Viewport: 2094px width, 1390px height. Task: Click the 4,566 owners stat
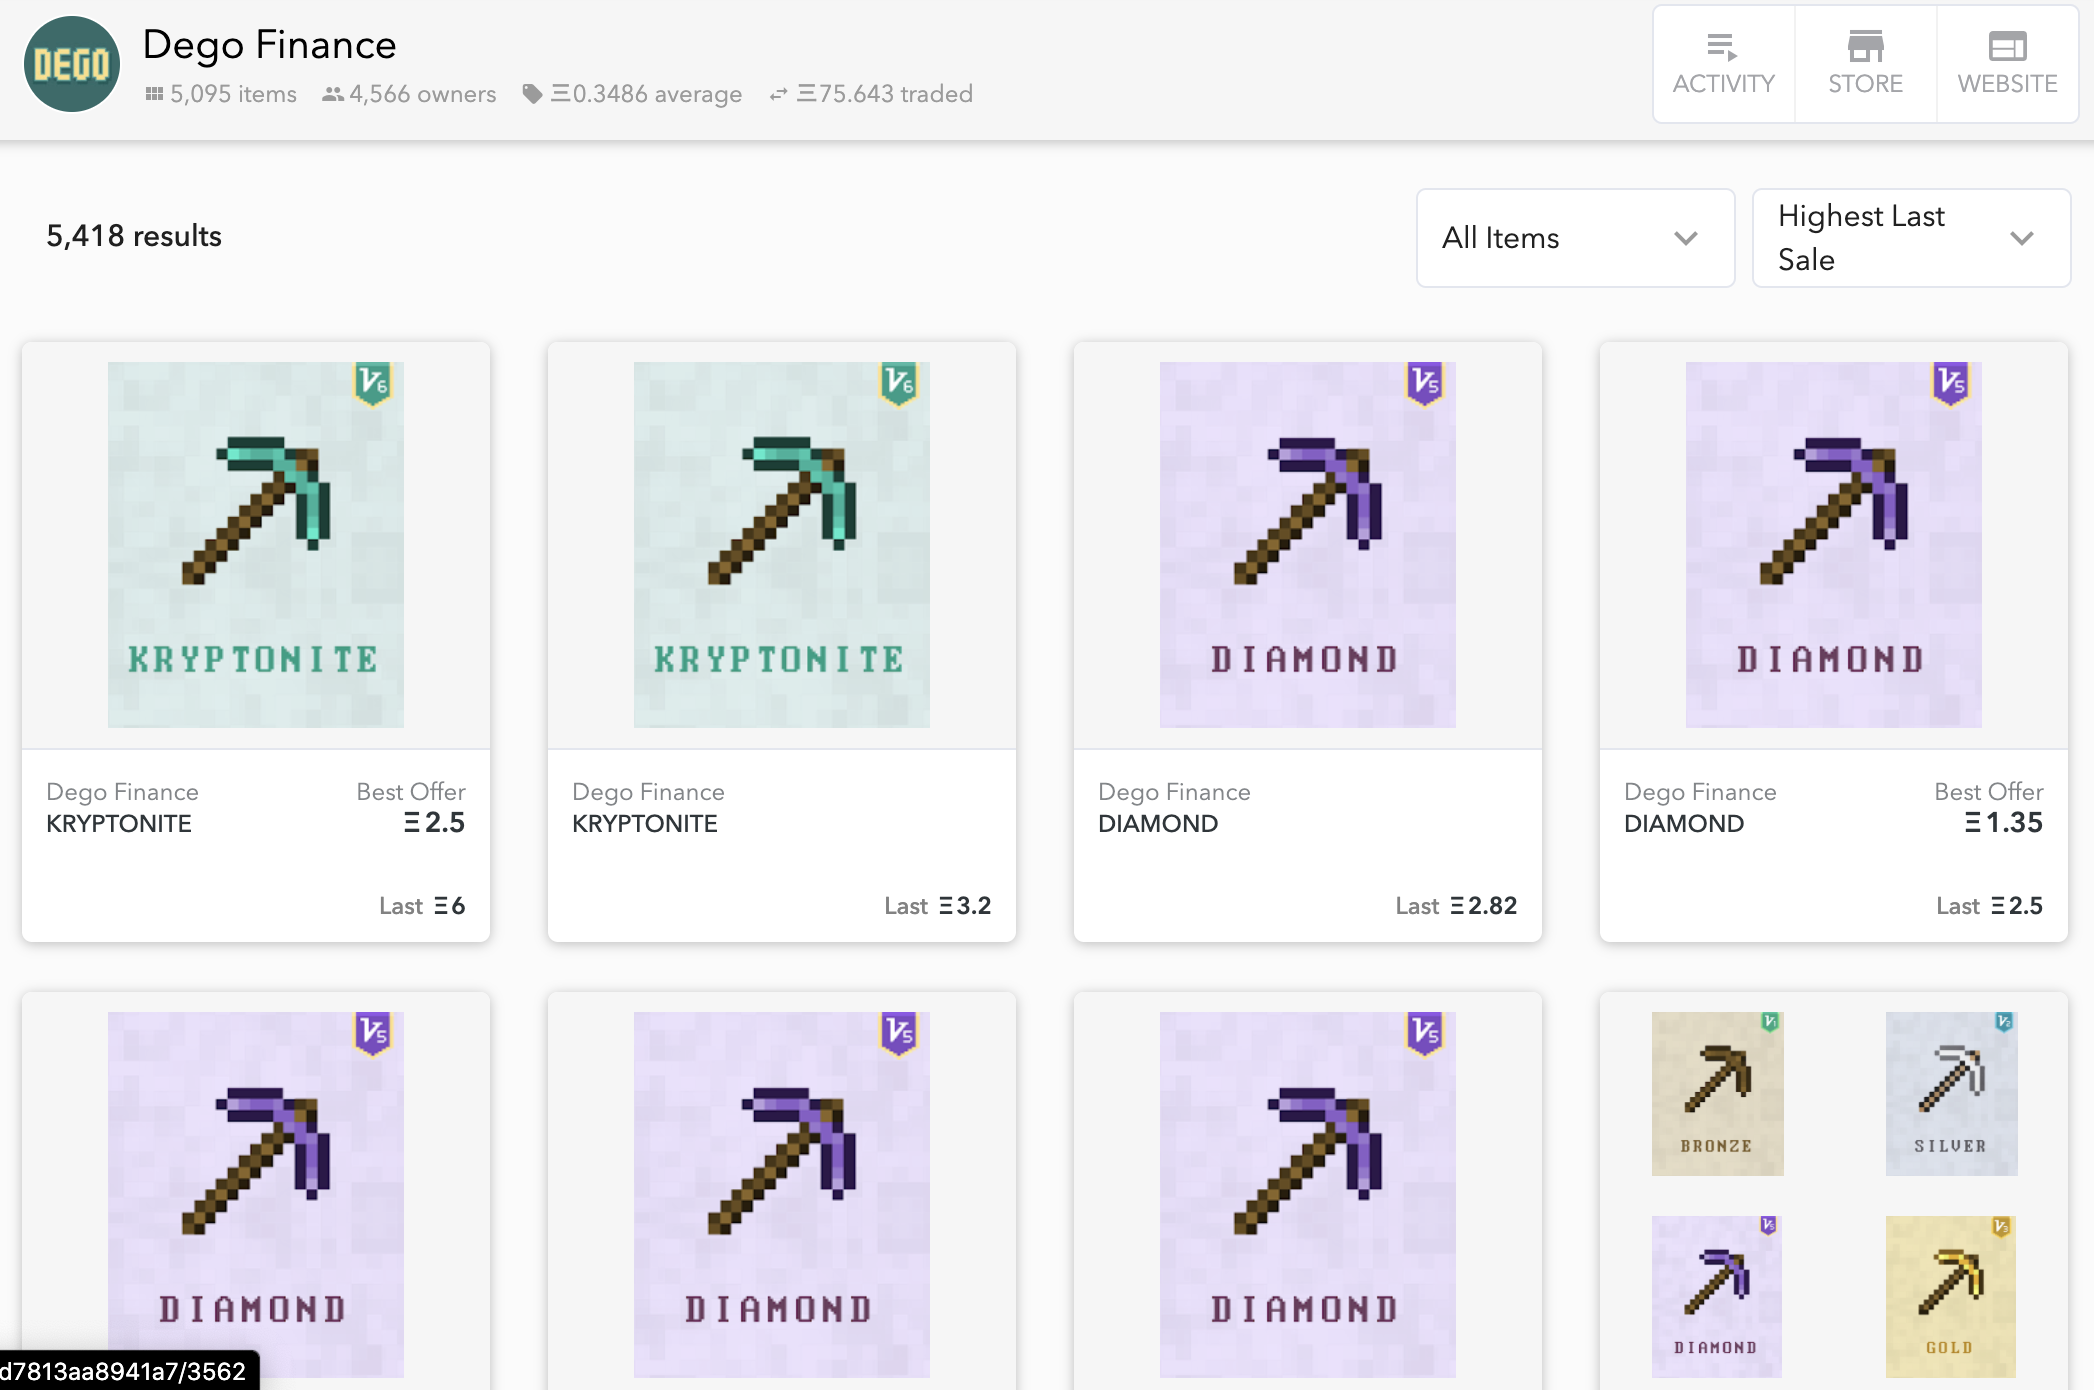click(x=409, y=94)
